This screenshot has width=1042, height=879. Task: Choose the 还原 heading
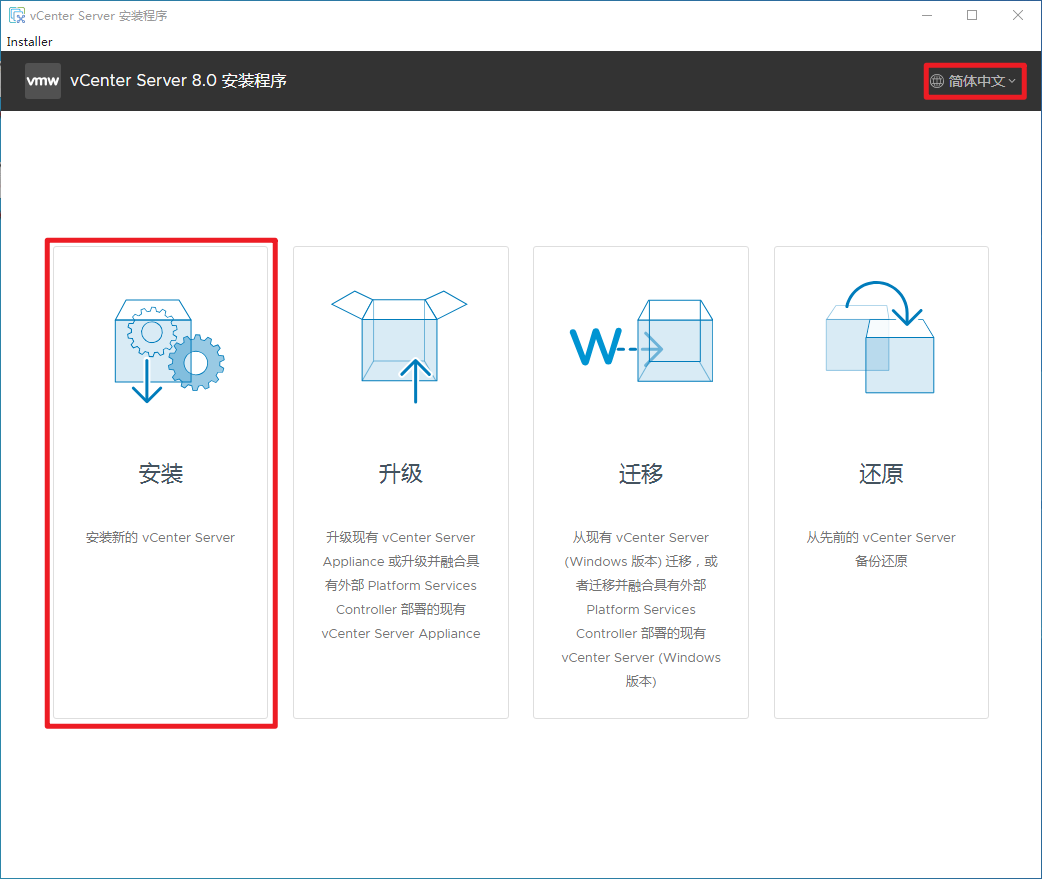point(881,474)
